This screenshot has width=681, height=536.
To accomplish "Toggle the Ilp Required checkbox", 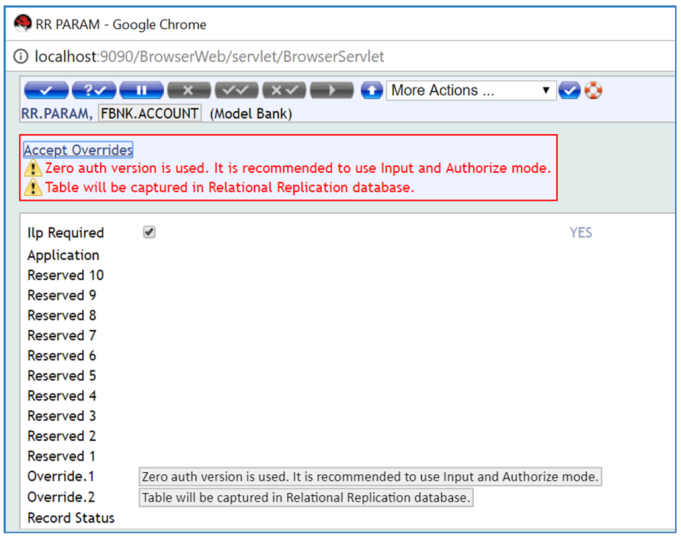I will [149, 232].
